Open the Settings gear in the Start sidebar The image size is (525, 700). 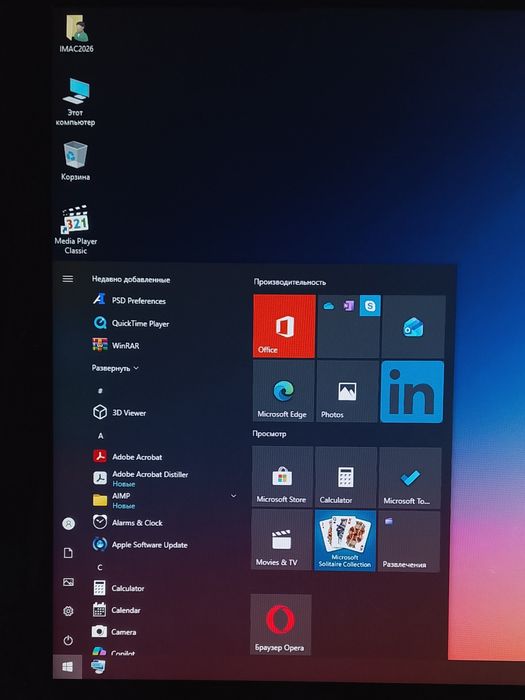point(68,611)
